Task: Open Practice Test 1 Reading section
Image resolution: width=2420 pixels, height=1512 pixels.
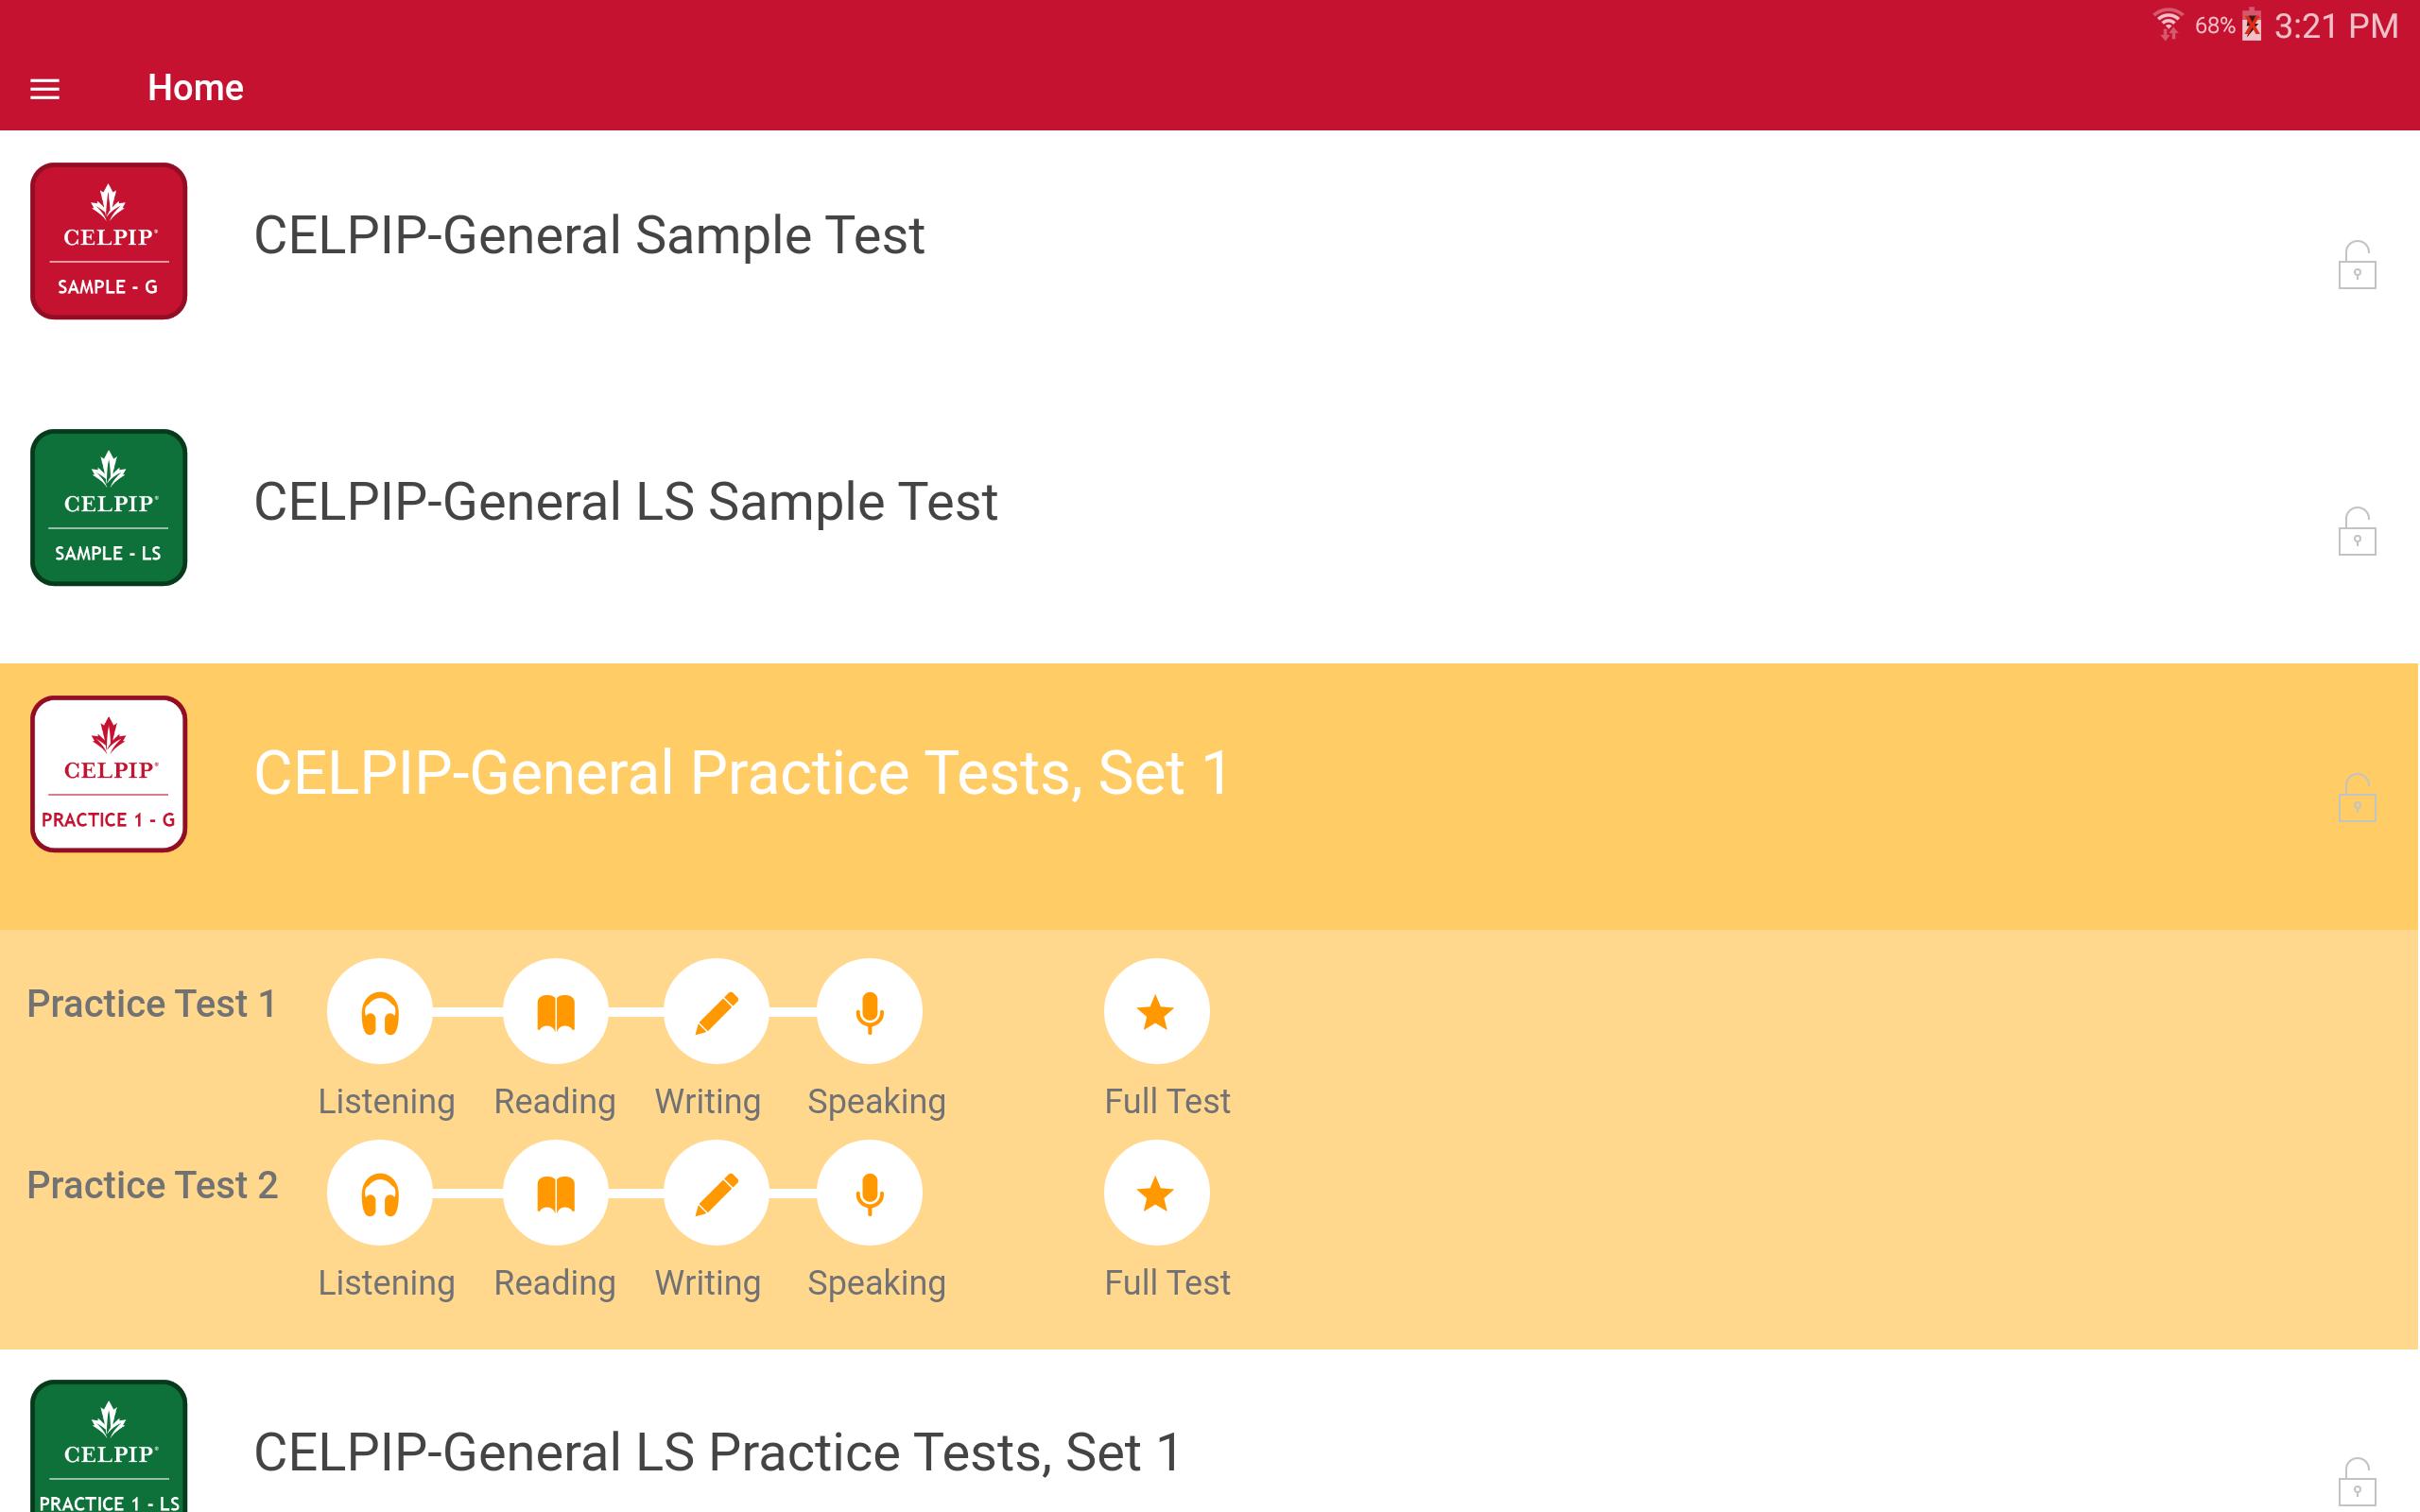Action: [556, 1012]
